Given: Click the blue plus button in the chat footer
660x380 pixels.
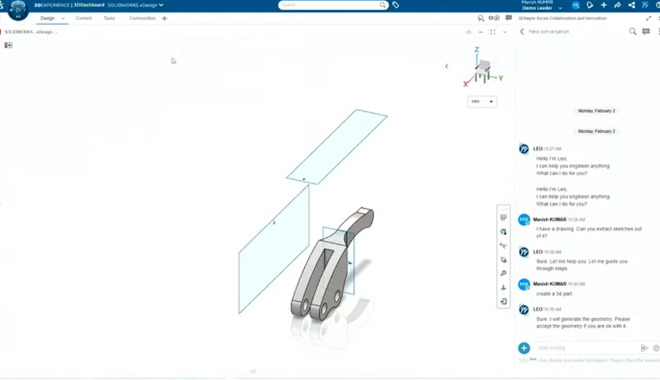Looking at the screenshot, I should tap(524, 348).
